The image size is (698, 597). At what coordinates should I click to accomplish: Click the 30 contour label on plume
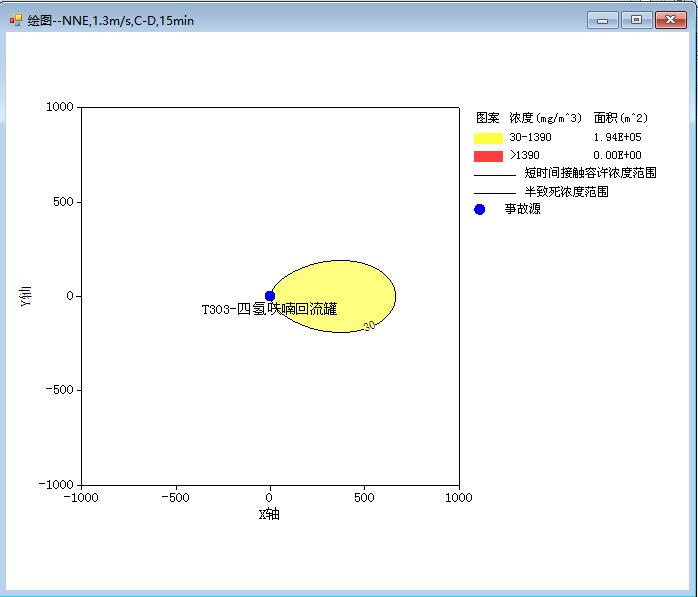coord(369,326)
